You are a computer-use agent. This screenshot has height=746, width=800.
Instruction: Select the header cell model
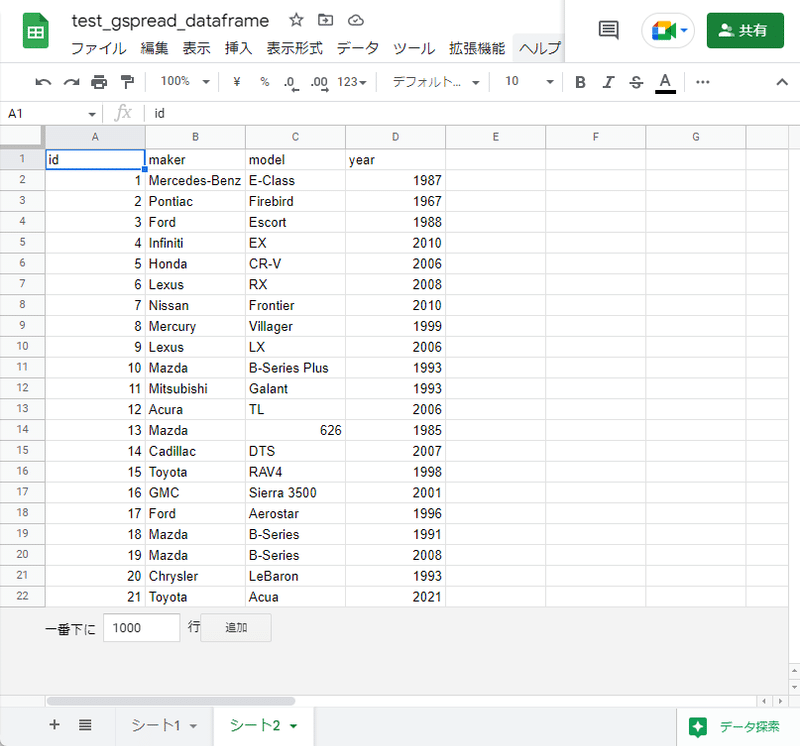point(295,160)
